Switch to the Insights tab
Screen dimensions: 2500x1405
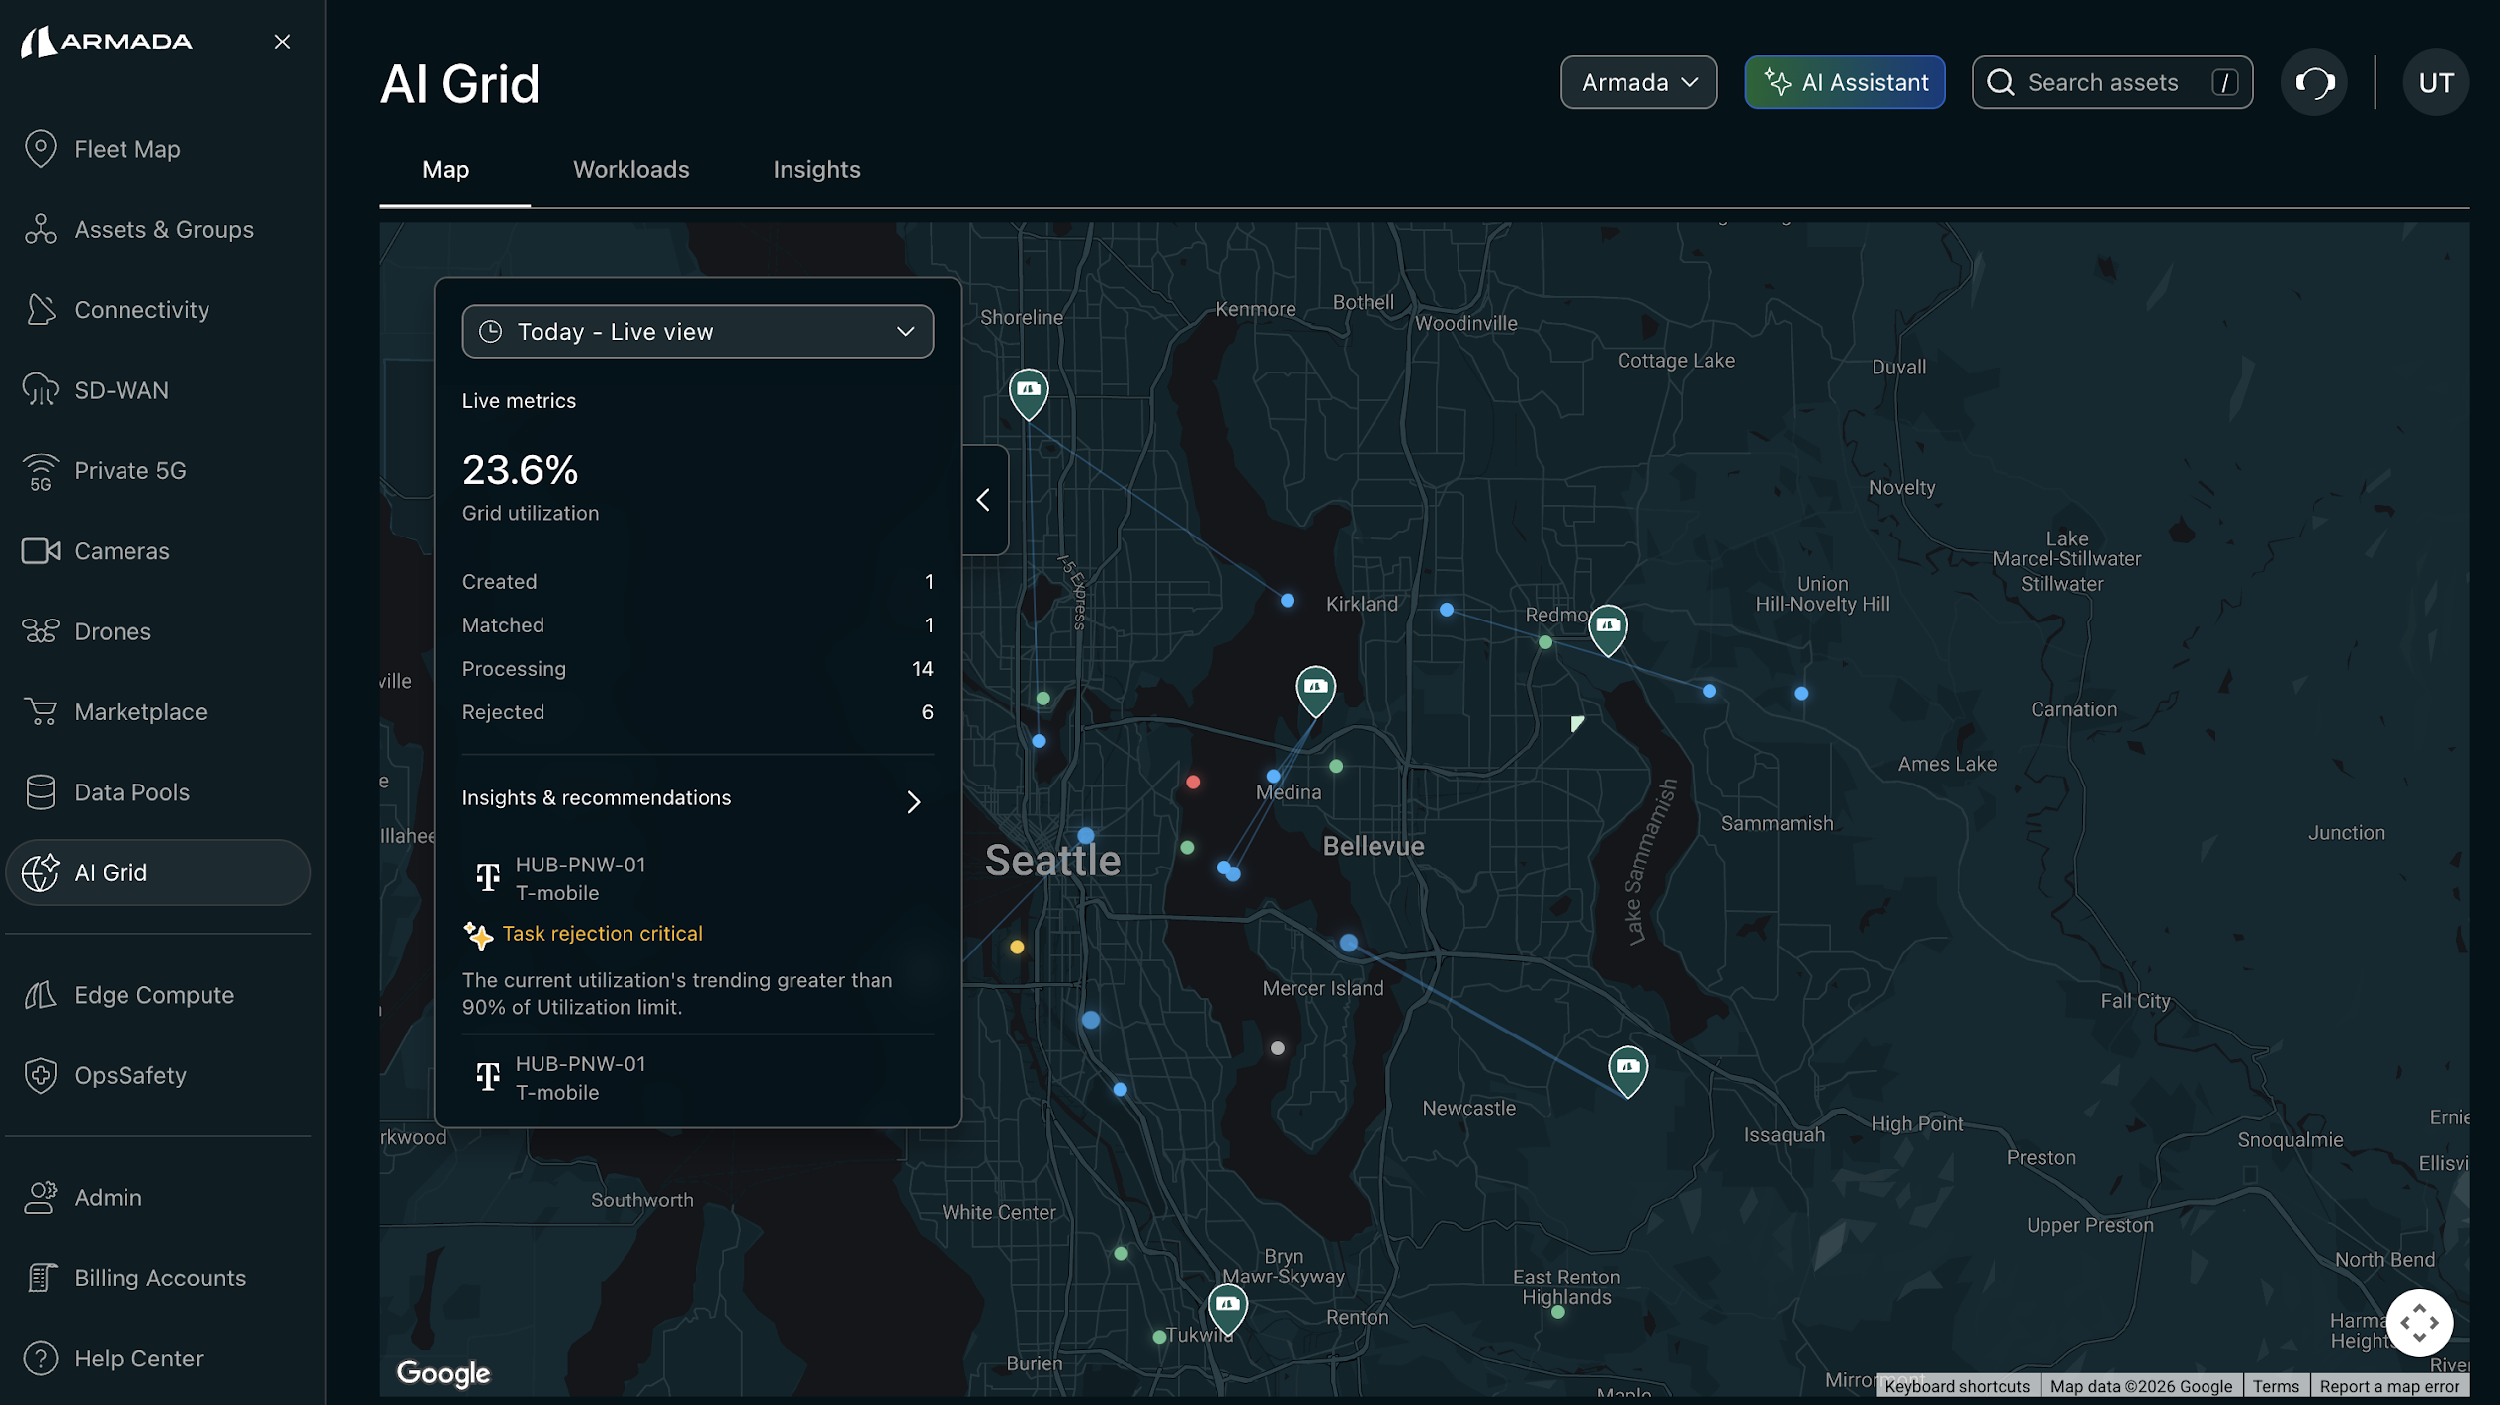[x=816, y=169]
